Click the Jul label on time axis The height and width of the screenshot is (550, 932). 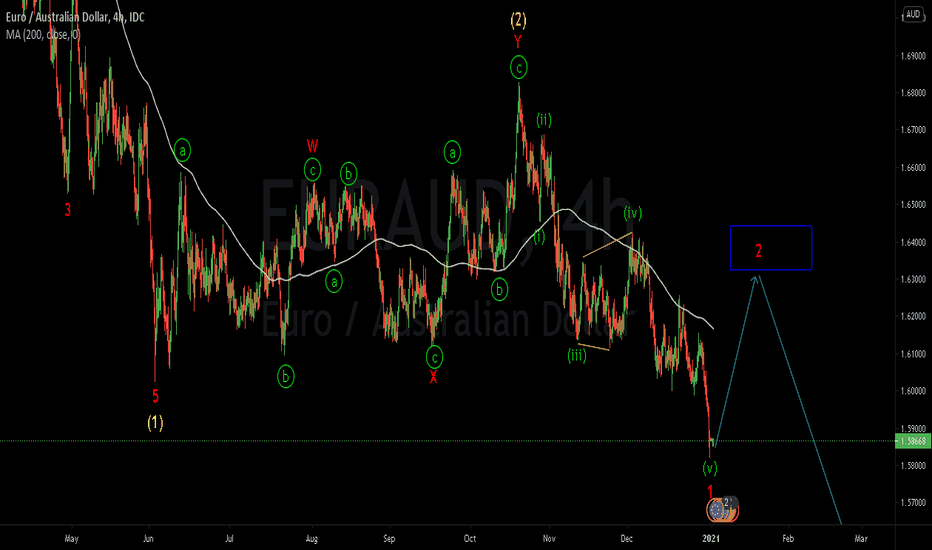(229, 539)
